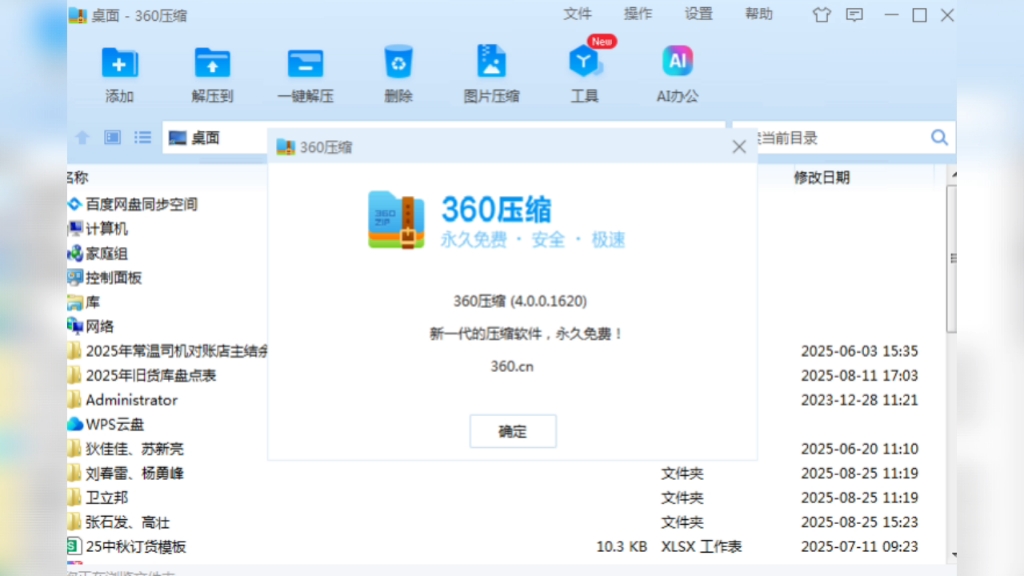
Task: Click the 百度网盘同步空间 sync icon
Action: click(x=75, y=204)
